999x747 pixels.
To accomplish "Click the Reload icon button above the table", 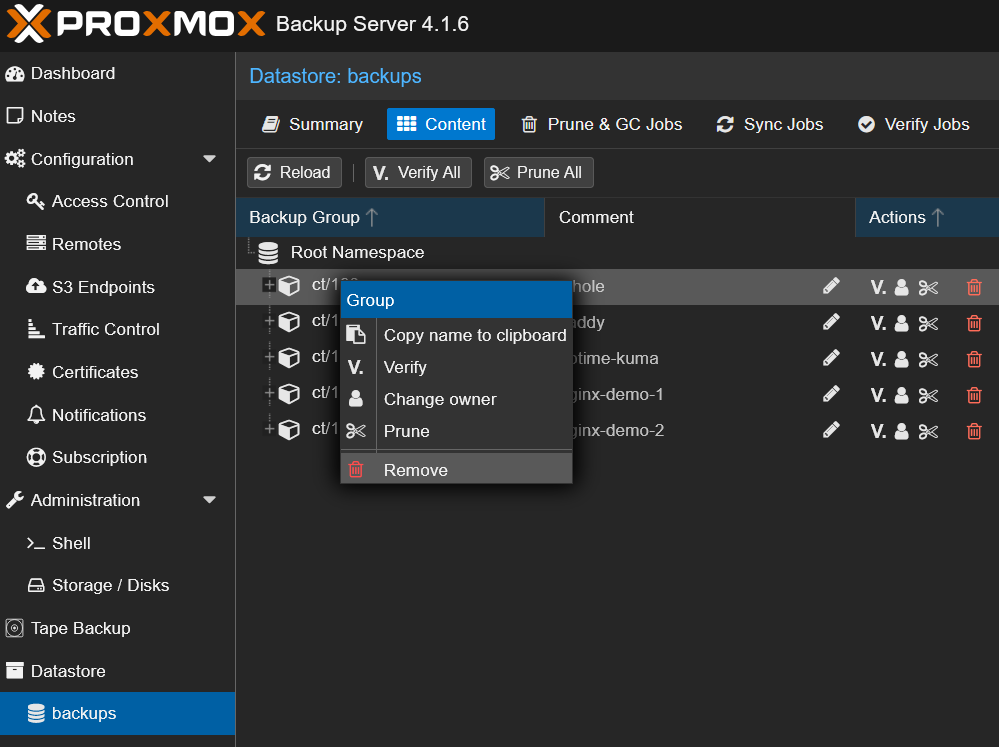I will coord(294,172).
